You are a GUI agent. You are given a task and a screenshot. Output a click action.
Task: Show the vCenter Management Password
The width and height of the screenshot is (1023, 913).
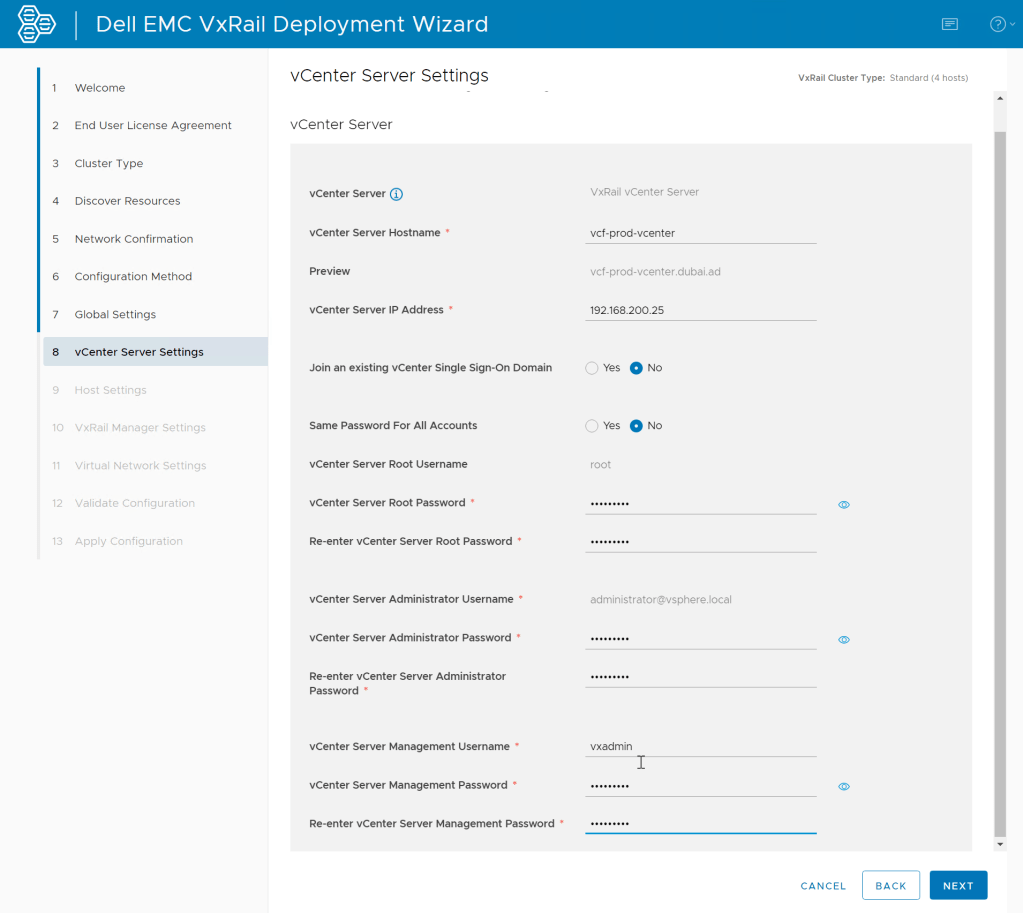click(844, 787)
